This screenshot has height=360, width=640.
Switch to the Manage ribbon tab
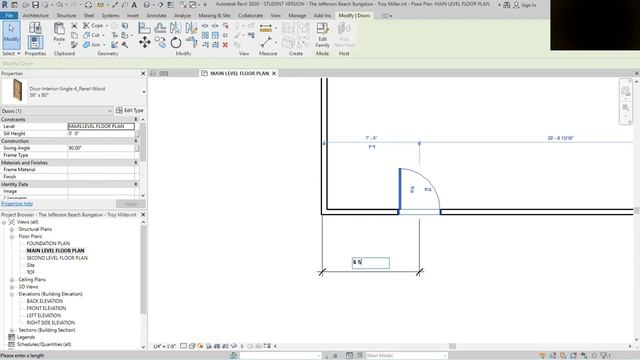tap(297, 16)
